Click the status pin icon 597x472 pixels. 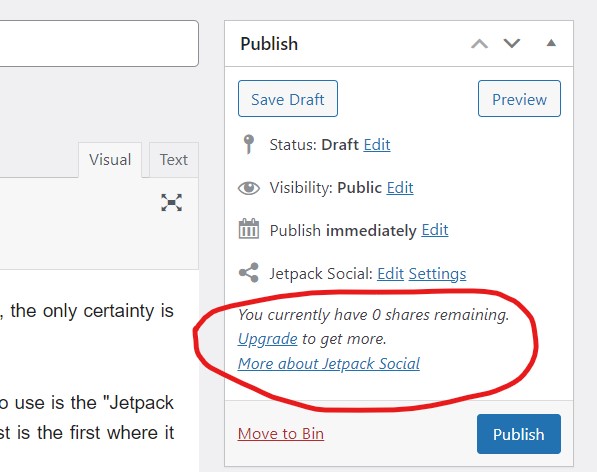[x=249, y=144]
